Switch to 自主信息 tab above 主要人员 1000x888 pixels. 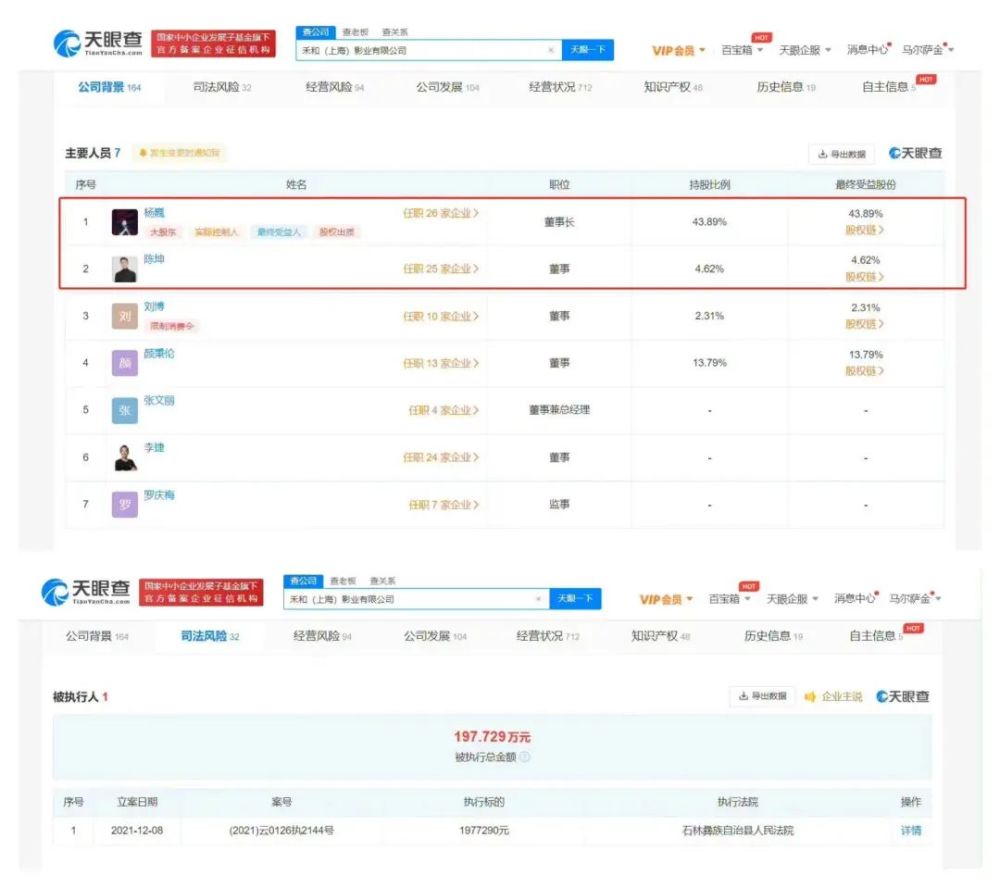888,87
